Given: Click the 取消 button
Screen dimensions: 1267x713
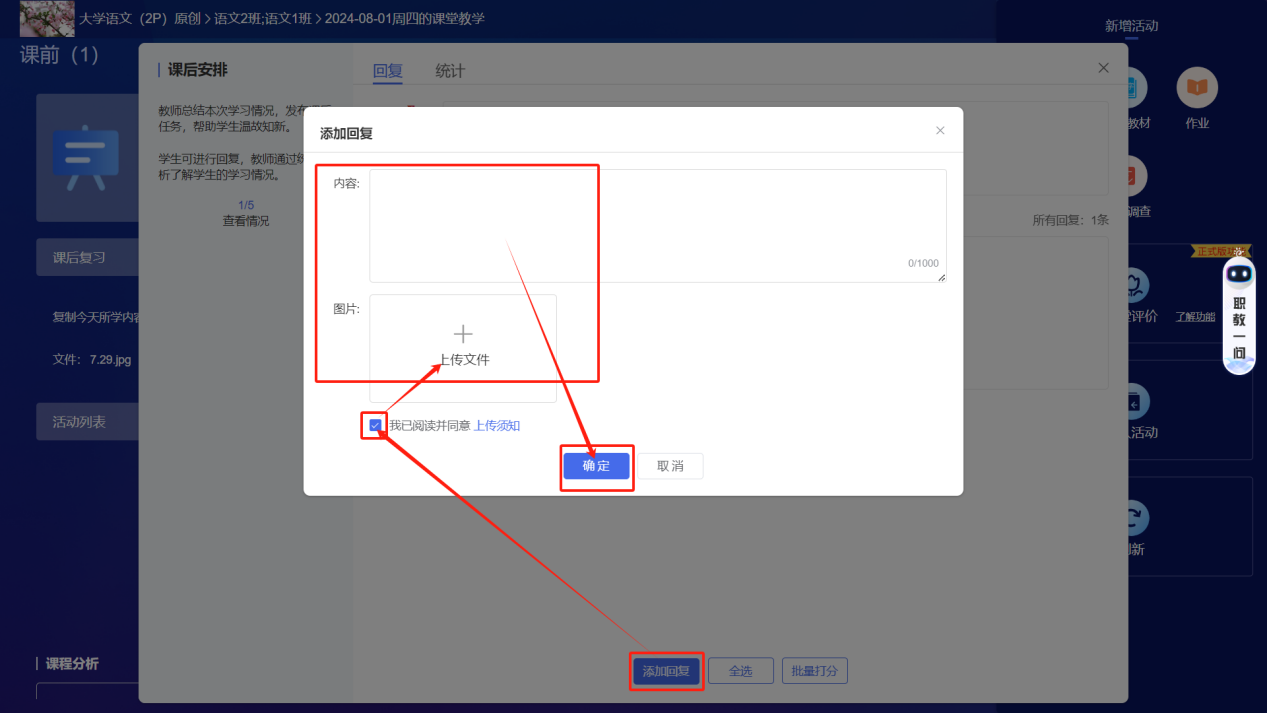Looking at the screenshot, I should click(x=670, y=466).
